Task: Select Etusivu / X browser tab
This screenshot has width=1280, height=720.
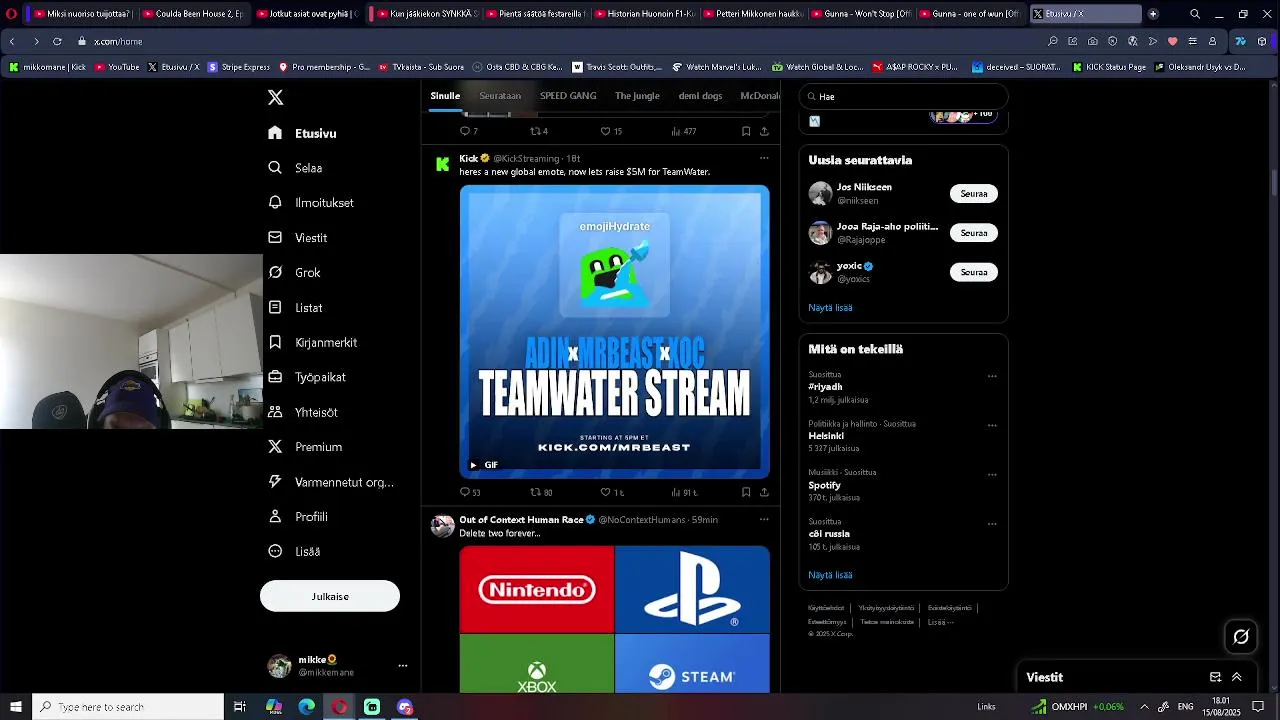Action: [1085, 14]
